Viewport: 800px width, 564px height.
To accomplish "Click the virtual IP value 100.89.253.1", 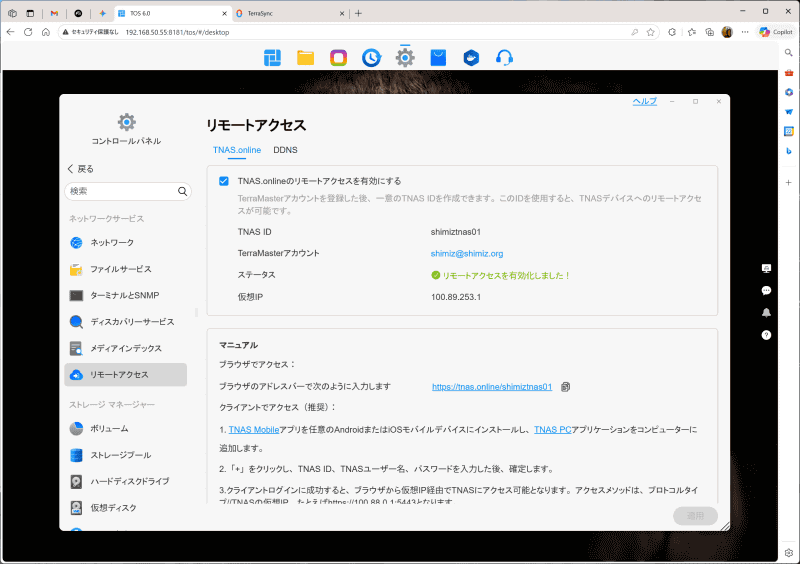I will 456,297.
